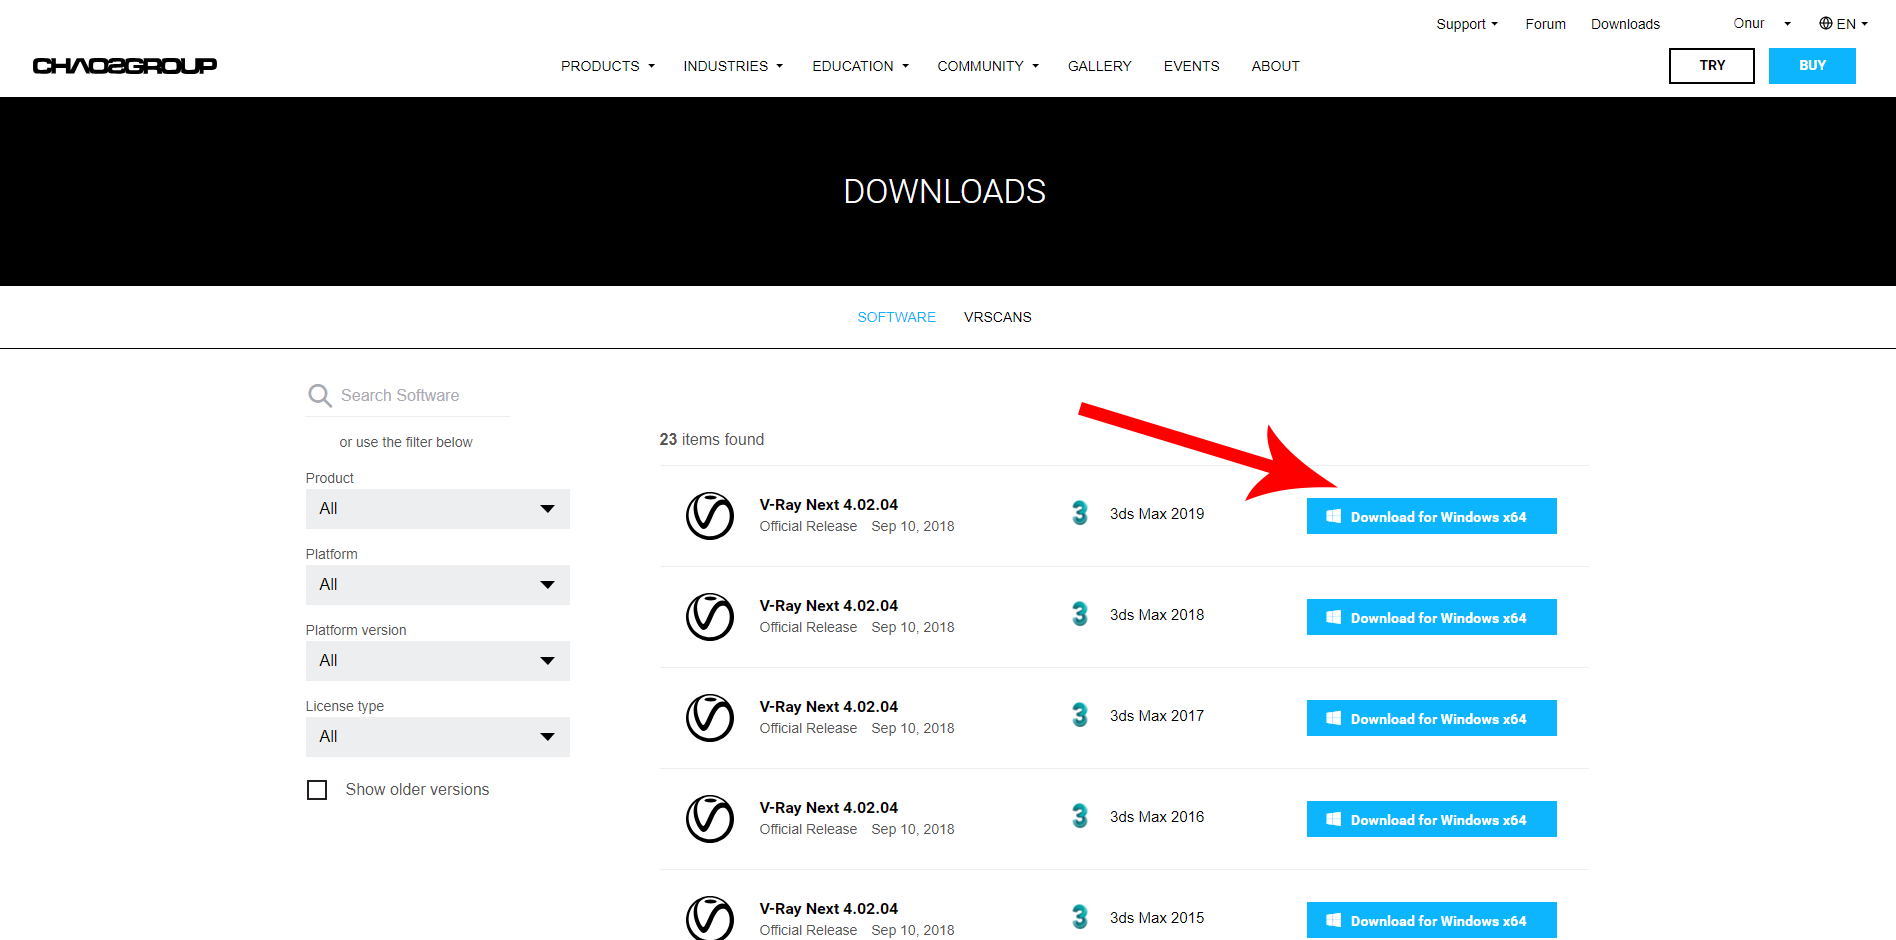The height and width of the screenshot is (940, 1896).
Task: Download V-Ray Next for 3ds Max 2018
Action: [1432, 617]
